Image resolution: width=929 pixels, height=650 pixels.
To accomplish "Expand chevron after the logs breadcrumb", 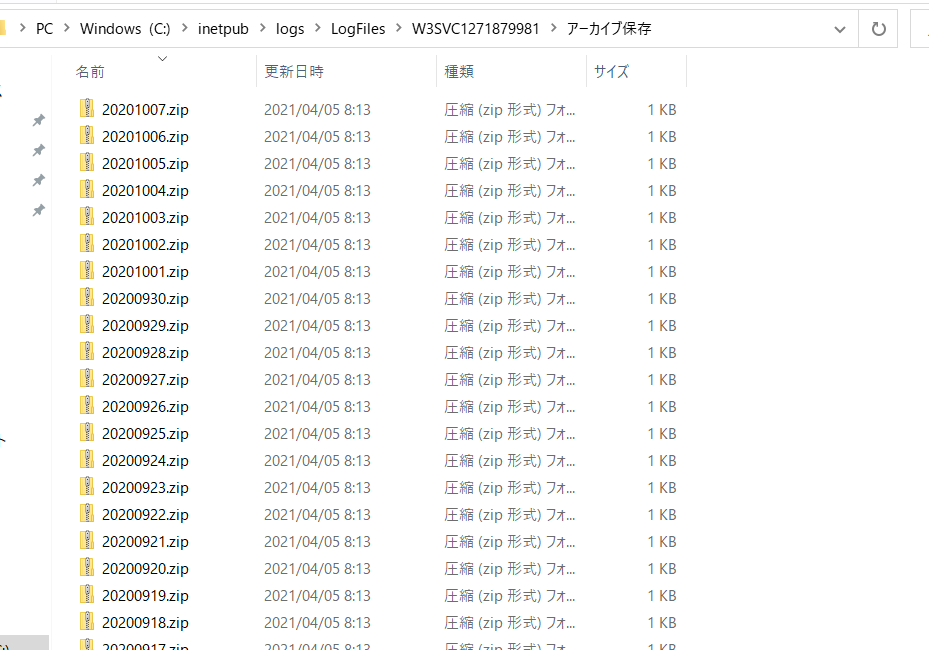I will pyautogui.click(x=318, y=28).
